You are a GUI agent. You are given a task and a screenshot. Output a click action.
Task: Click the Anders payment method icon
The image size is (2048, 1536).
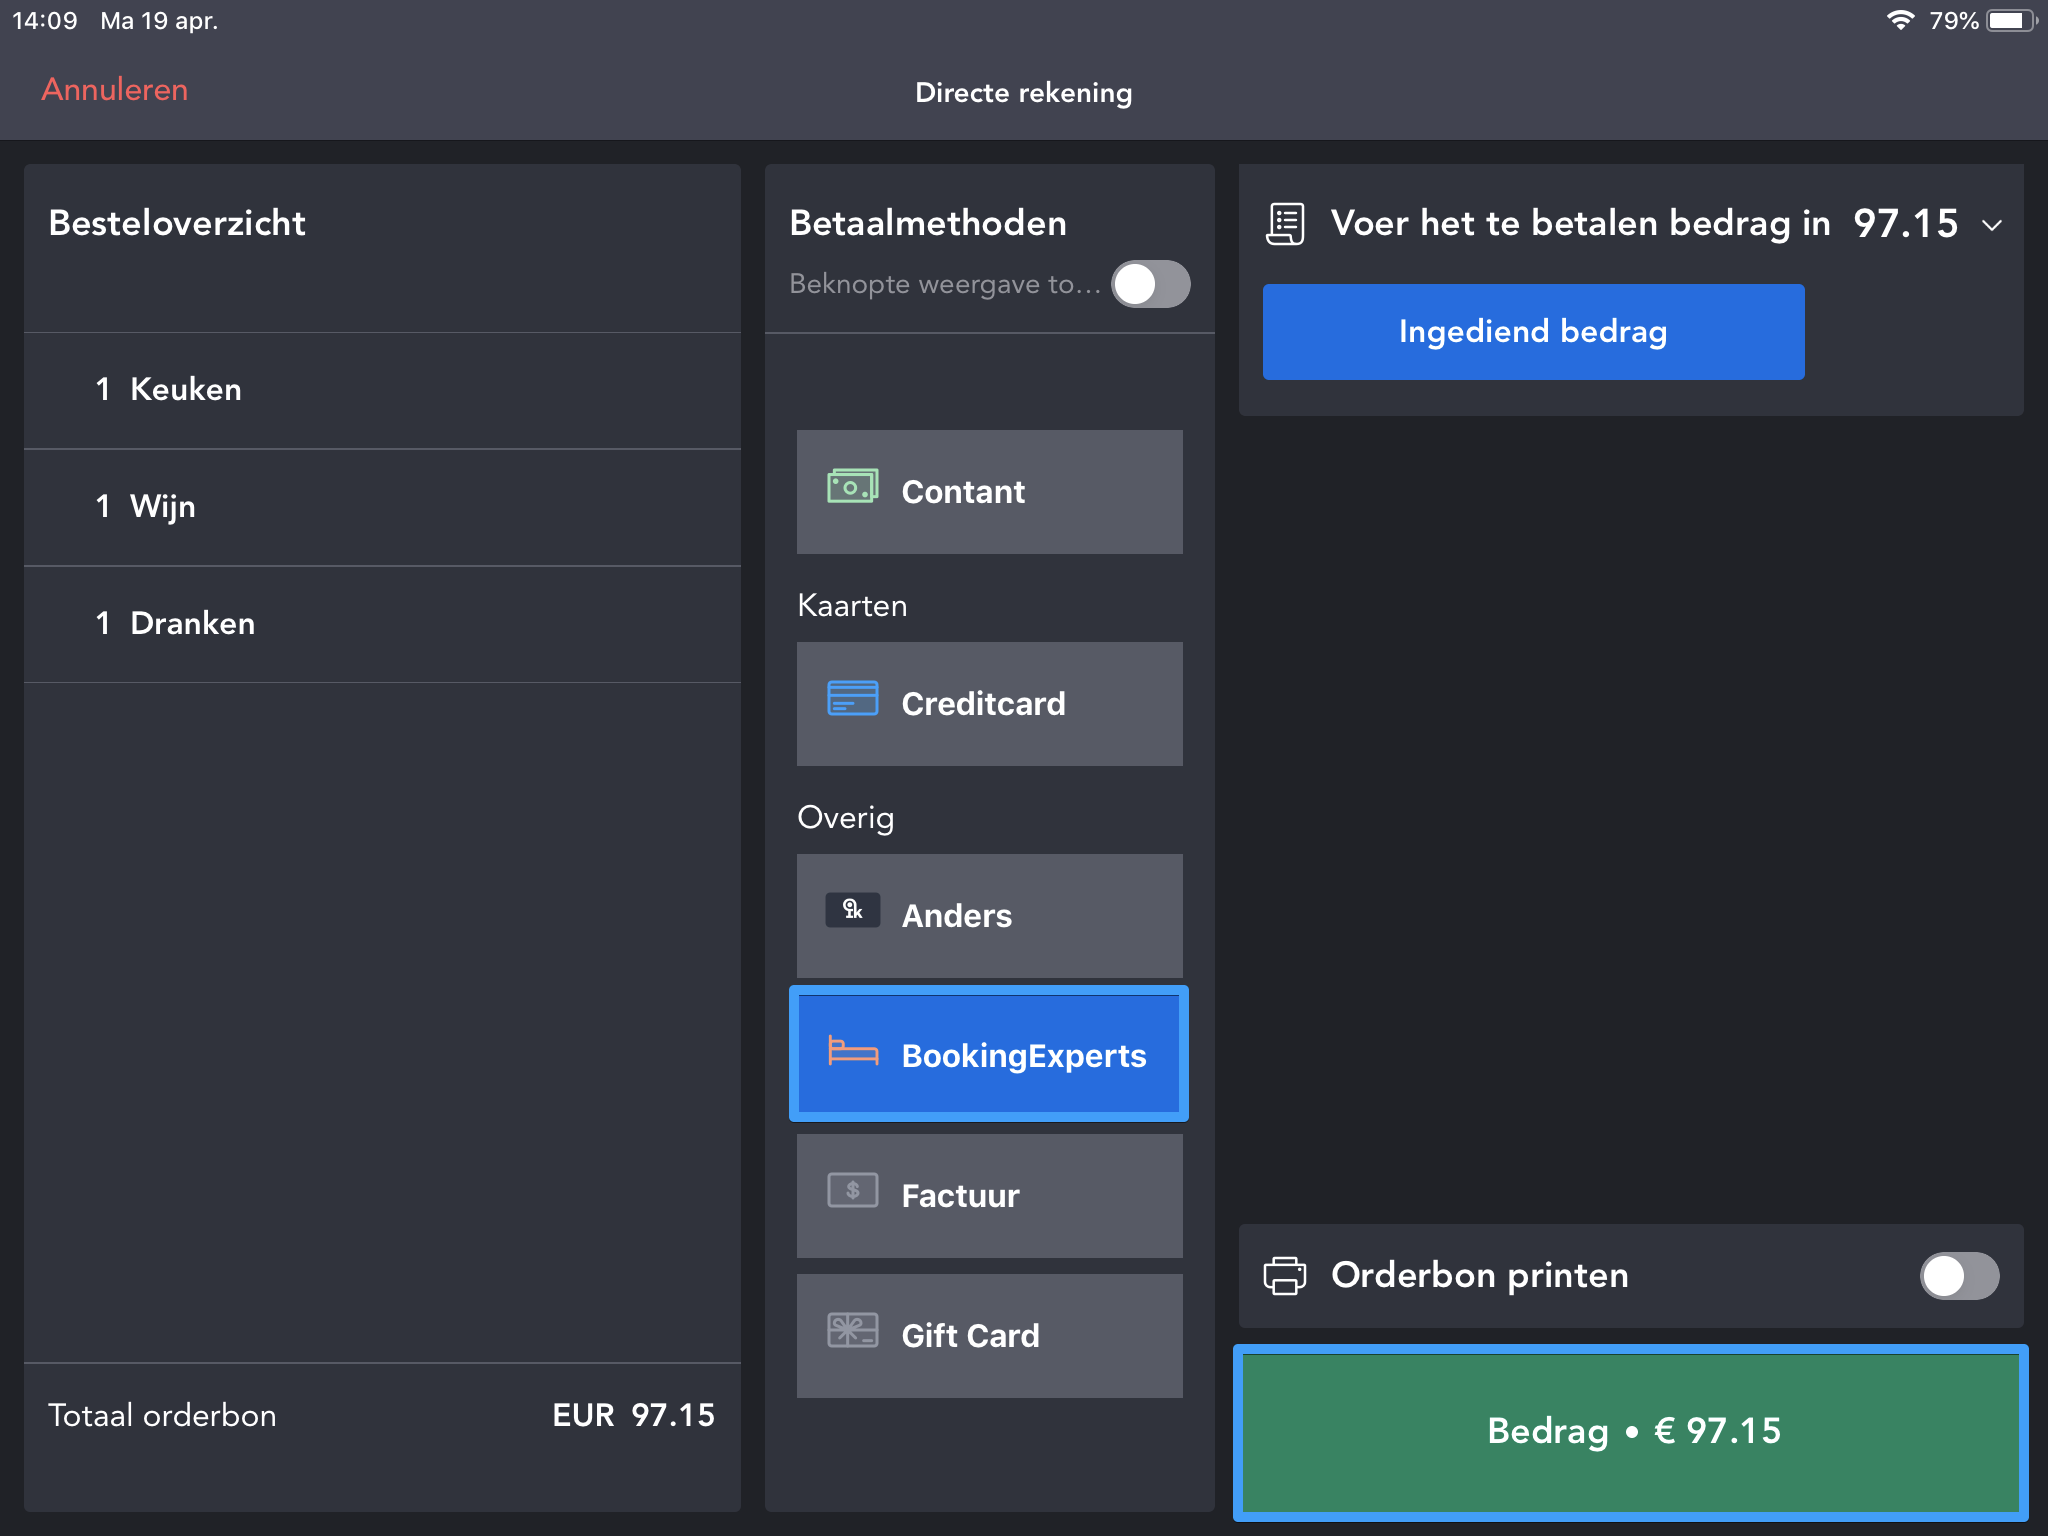tap(852, 910)
